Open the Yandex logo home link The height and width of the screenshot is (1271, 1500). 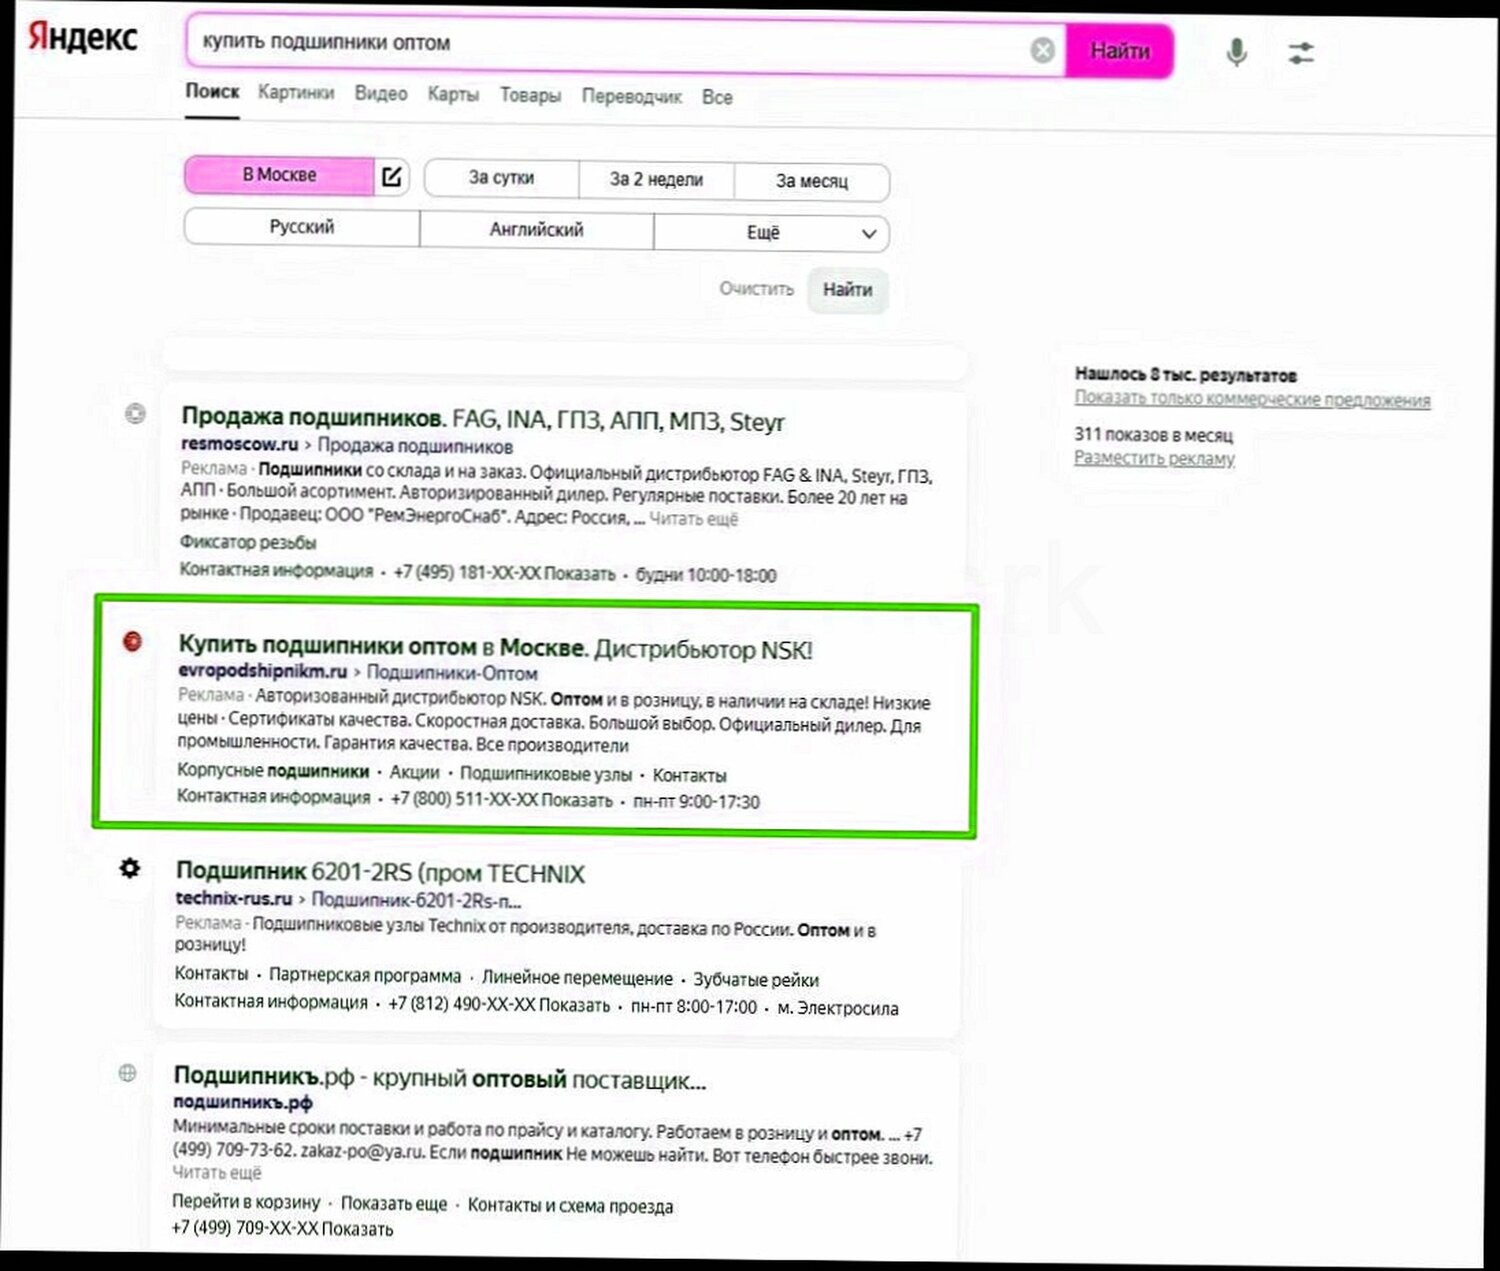[x=82, y=37]
